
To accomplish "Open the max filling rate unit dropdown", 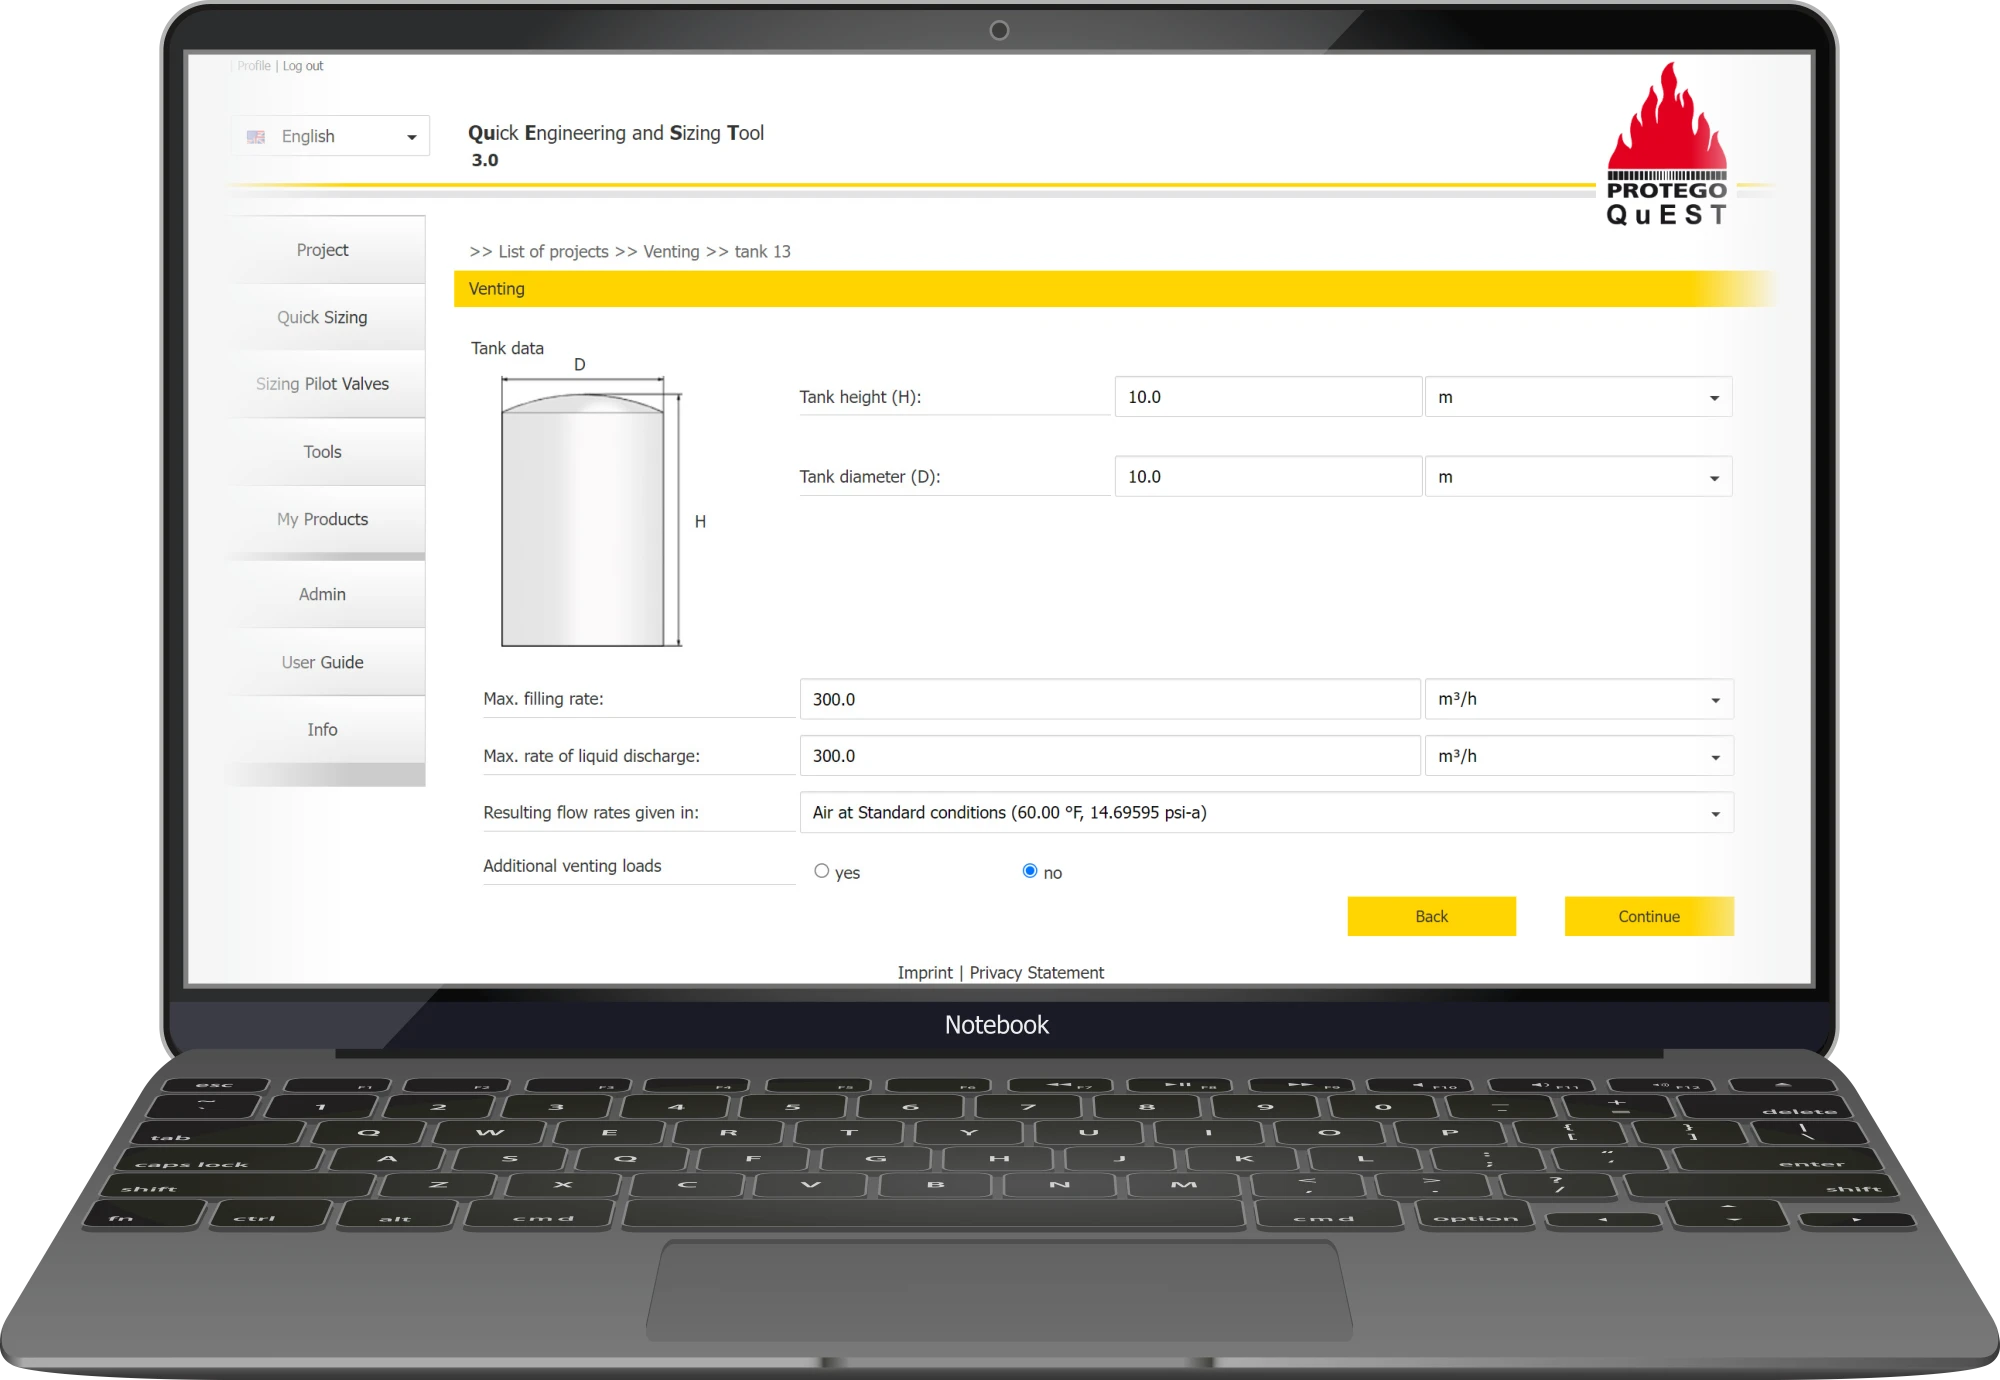I will tap(1577, 700).
